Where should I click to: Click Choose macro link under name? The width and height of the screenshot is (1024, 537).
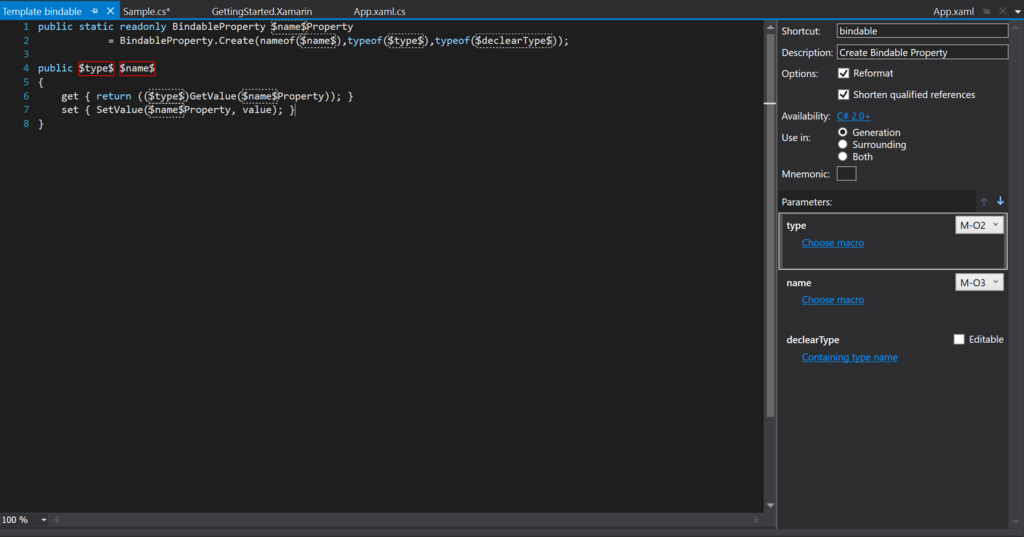[833, 300]
